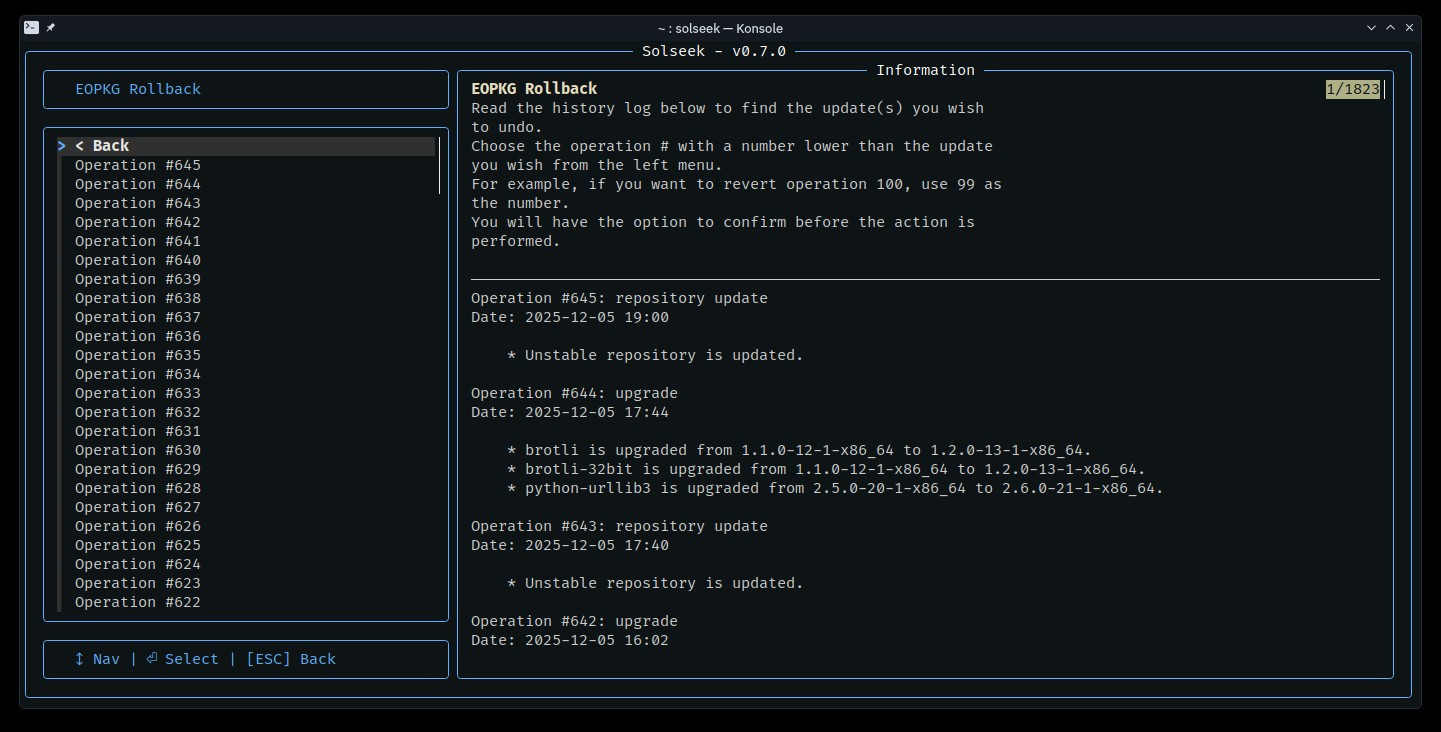Click the [ESC] Back hint in footer
The width and height of the screenshot is (1441, 732).
tap(290, 659)
